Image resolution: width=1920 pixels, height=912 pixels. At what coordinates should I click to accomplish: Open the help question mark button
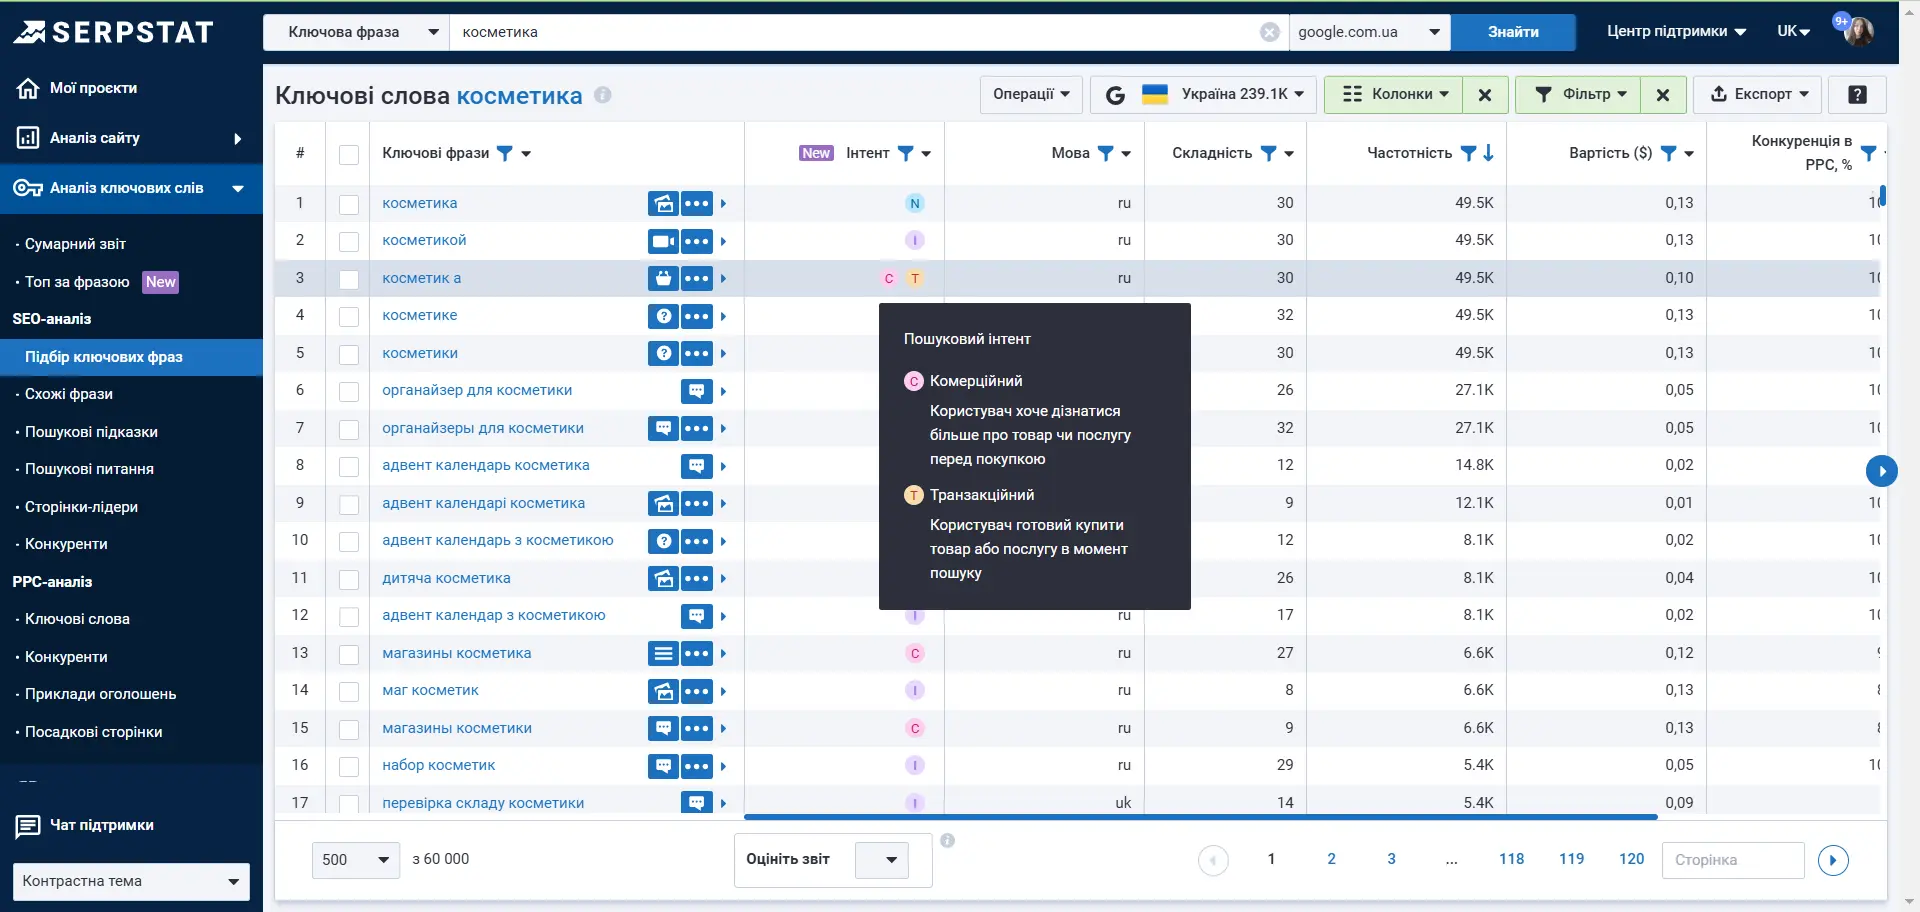pos(1857,95)
